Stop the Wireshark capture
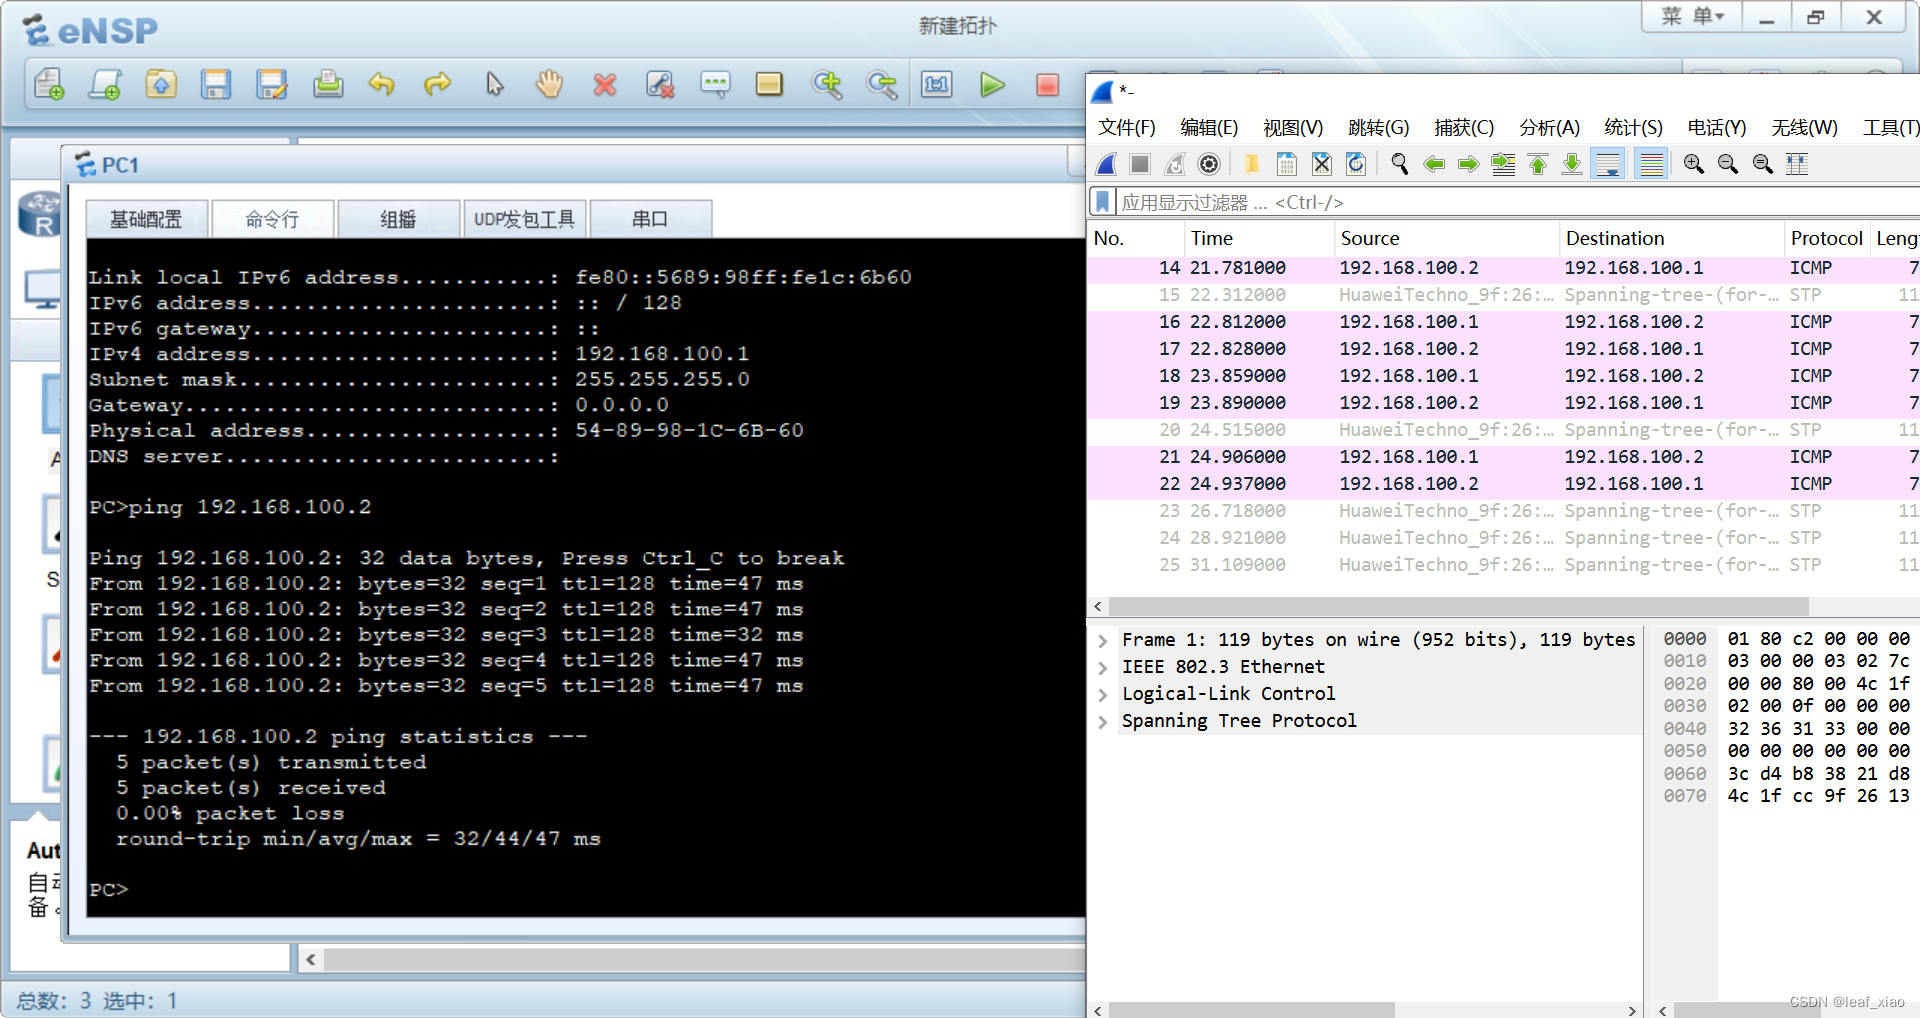Screen dimensions: 1920x1018 tap(1140, 164)
